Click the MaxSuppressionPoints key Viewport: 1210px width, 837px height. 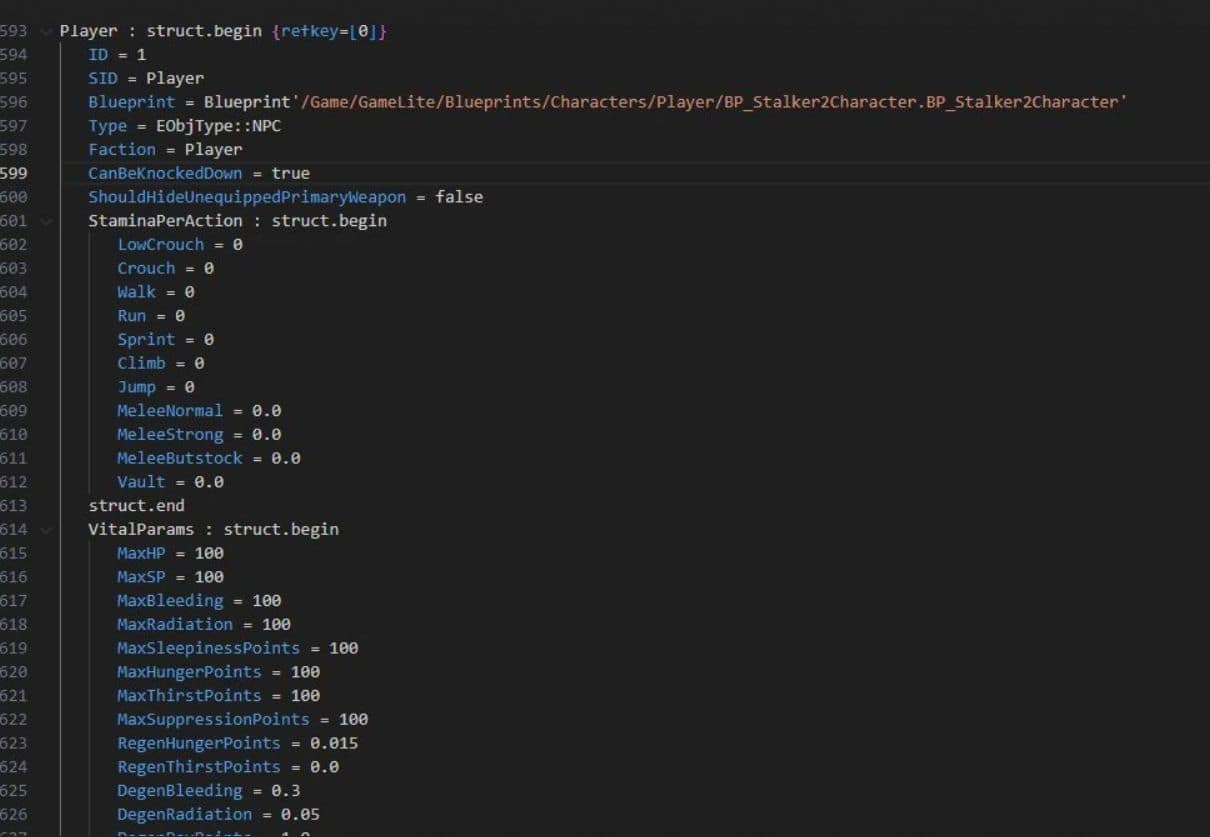(x=213, y=719)
